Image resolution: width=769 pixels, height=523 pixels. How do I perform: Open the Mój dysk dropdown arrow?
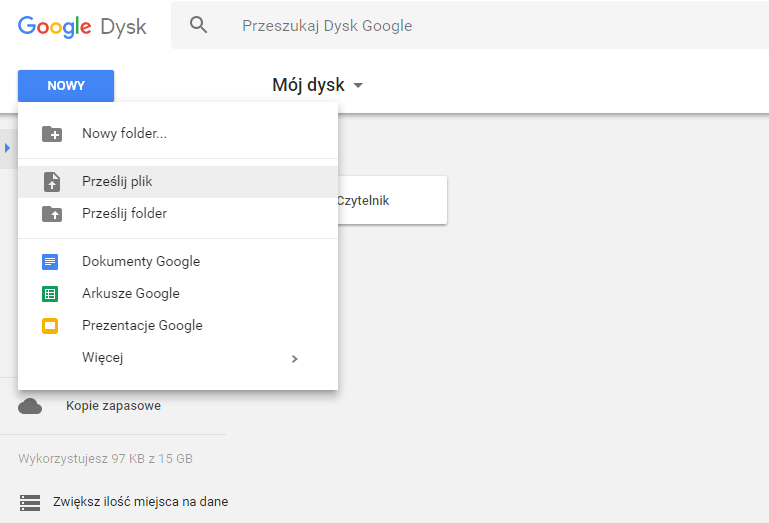[x=358, y=85]
